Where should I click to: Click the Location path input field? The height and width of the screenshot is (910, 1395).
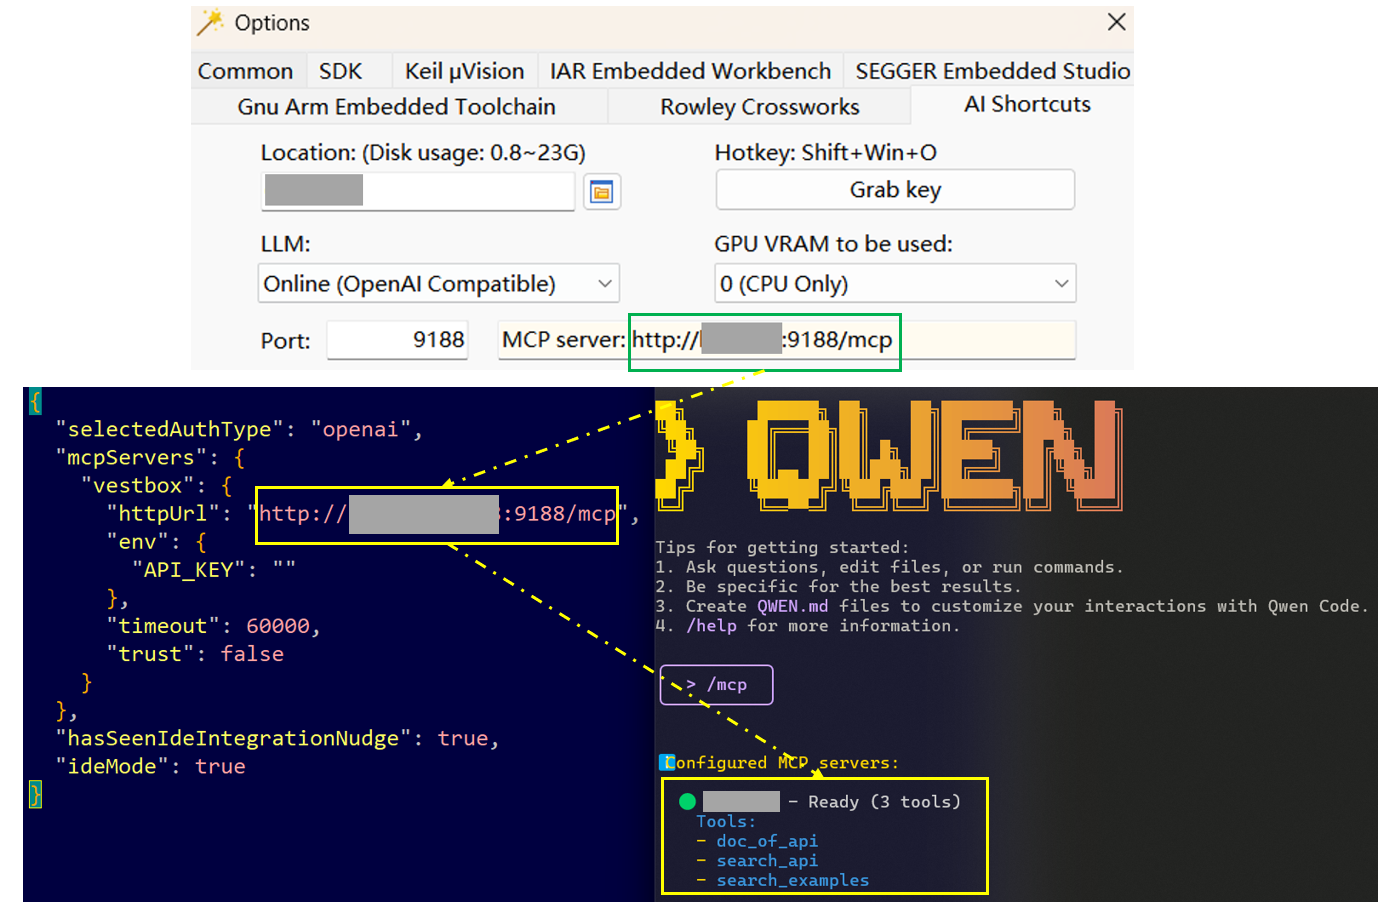pyautogui.click(x=418, y=191)
